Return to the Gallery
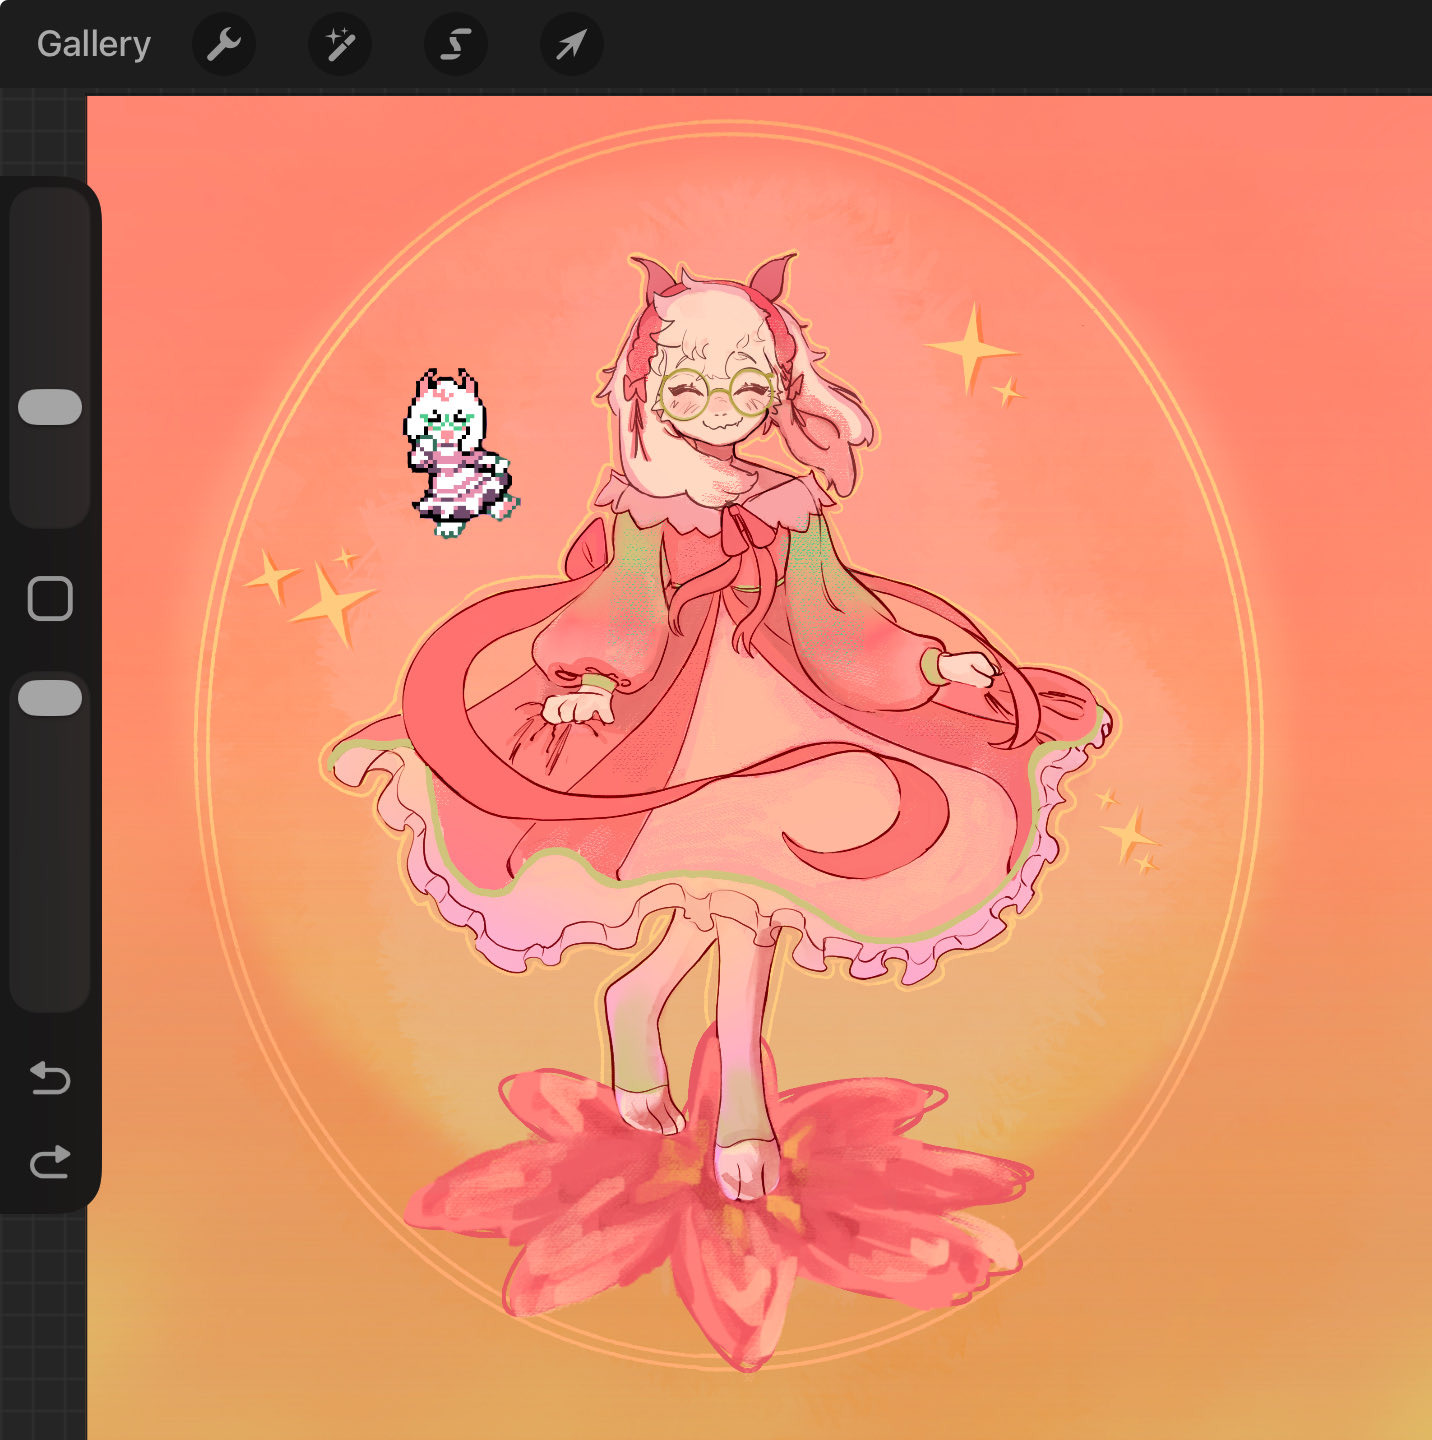Image resolution: width=1432 pixels, height=1440 pixels. coord(93,44)
